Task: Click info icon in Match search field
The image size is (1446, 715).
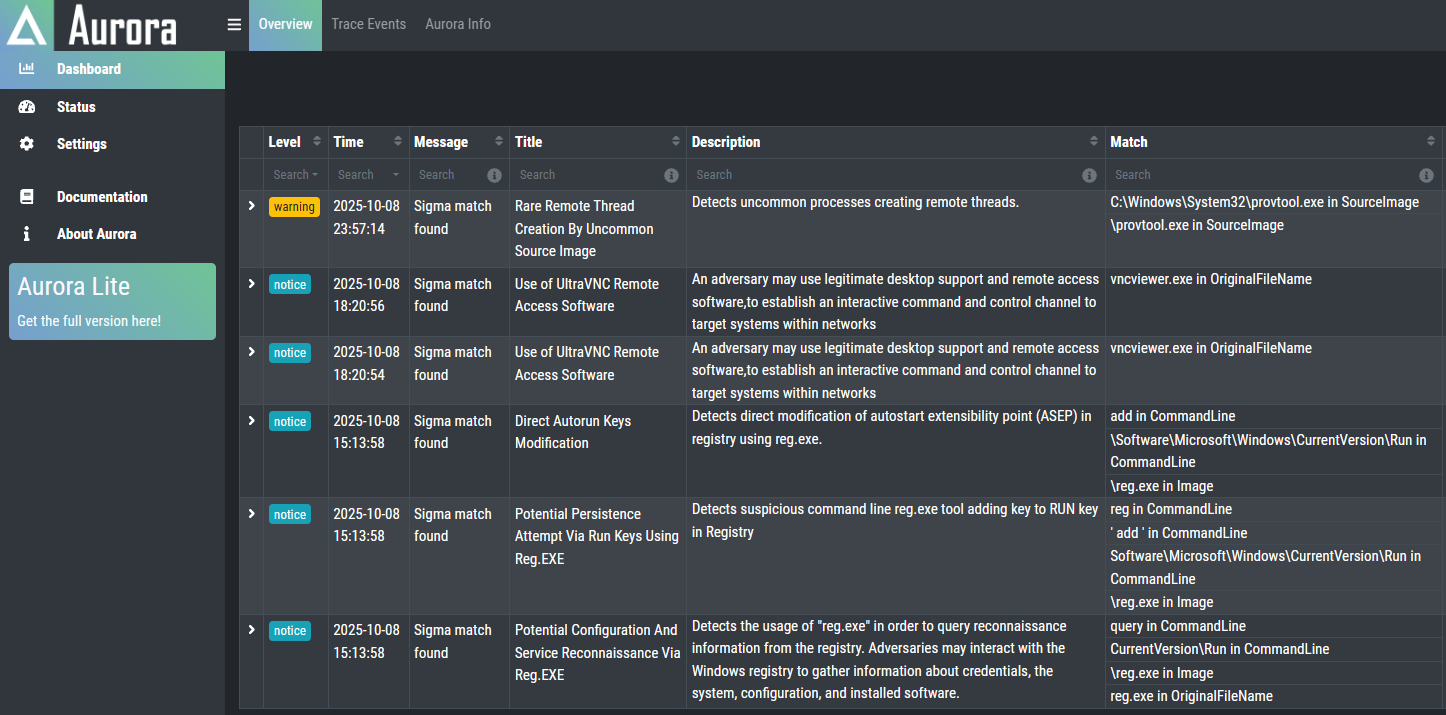Action: click(x=1426, y=175)
